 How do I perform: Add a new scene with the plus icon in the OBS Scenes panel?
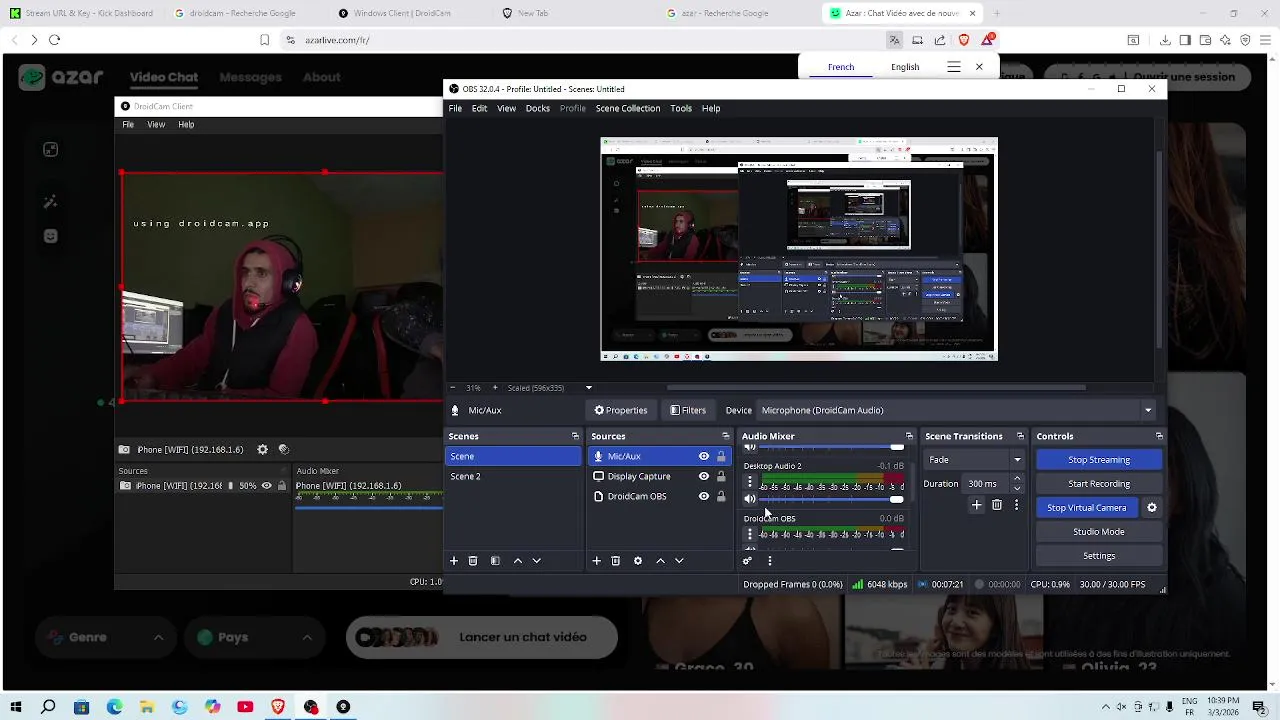point(454,561)
